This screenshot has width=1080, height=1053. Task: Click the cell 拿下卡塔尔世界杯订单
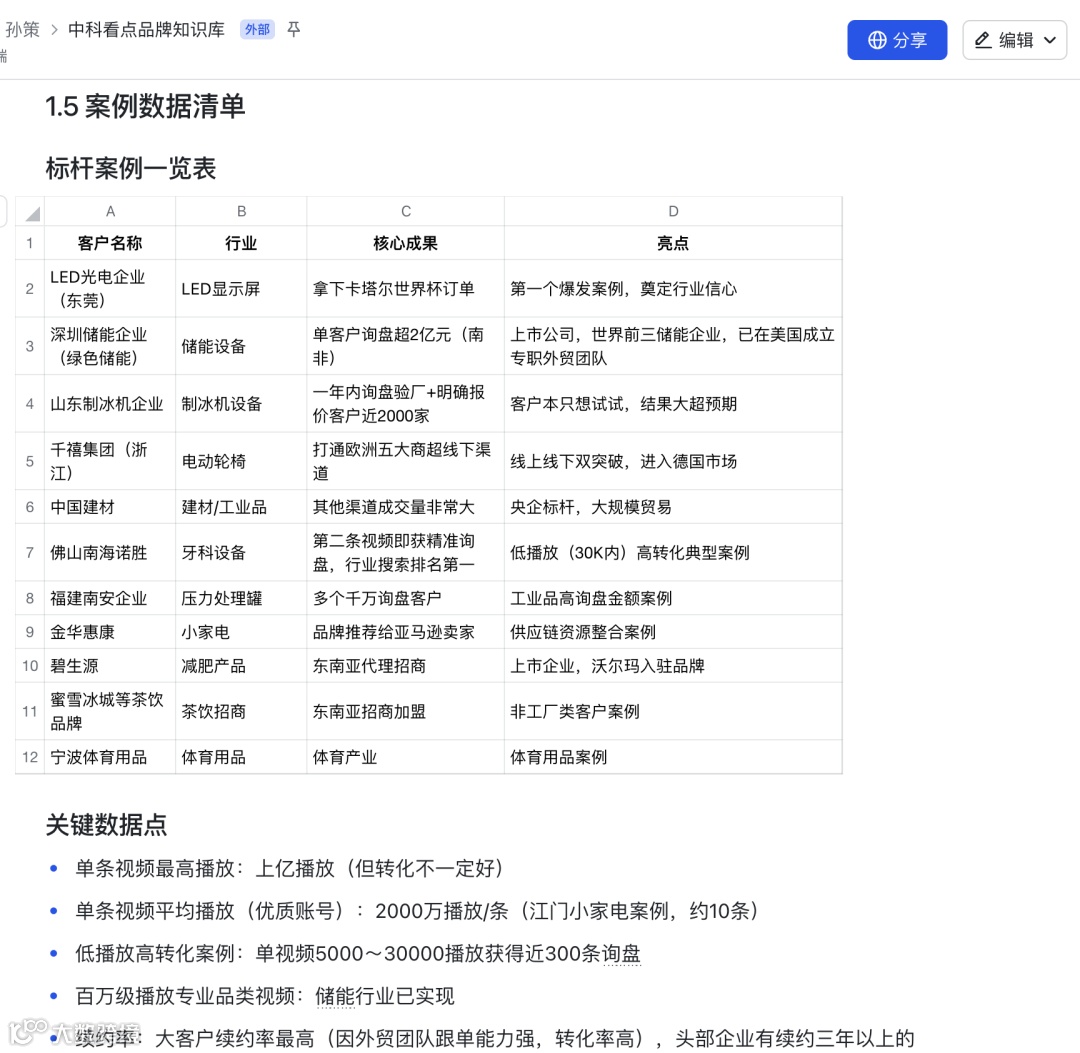(x=406, y=289)
